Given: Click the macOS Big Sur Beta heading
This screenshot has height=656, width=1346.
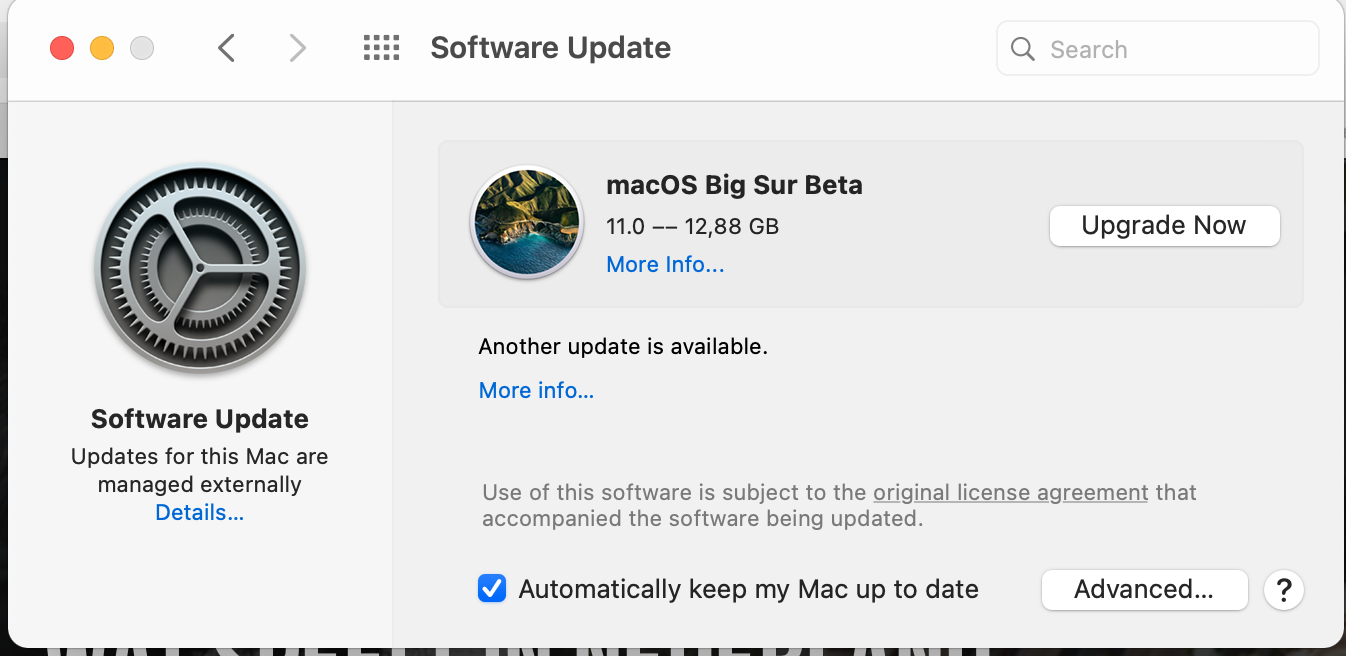Looking at the screenshot, I should point(734,185).
